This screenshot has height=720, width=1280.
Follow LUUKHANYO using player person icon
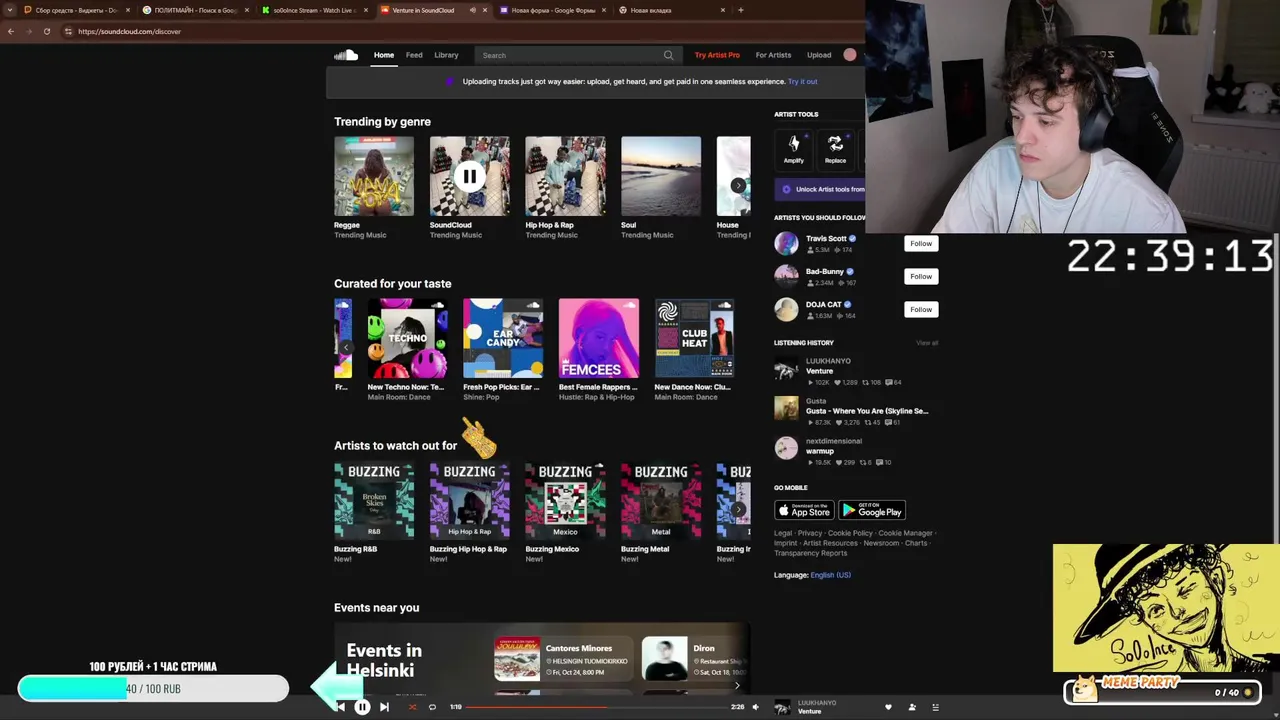point(911,707)
